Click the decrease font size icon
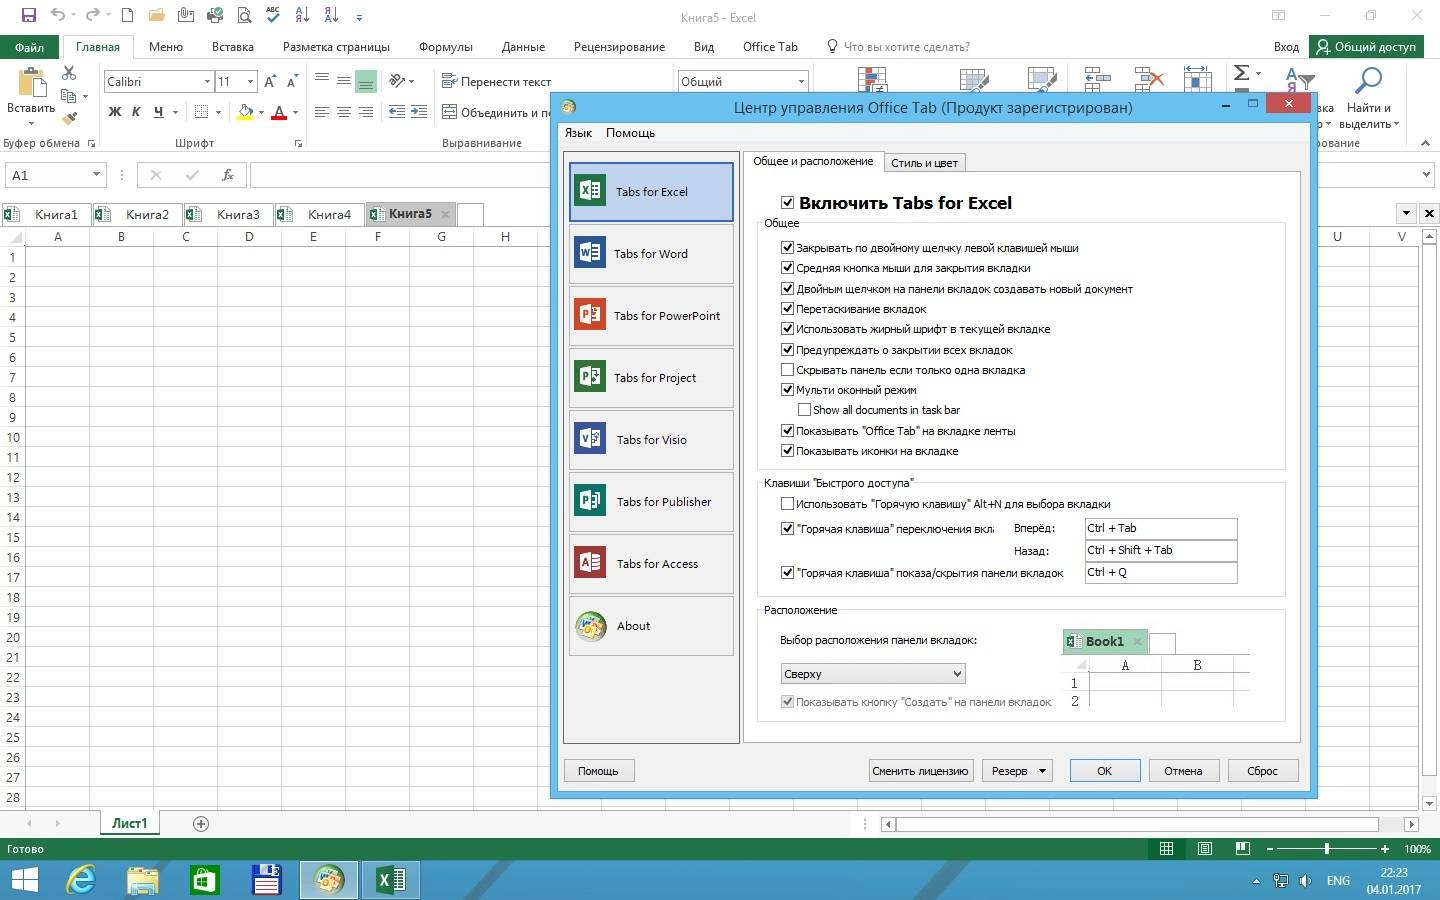This screenshot has width=1440, height=900. pyautogui.click(x=292, y=82)
